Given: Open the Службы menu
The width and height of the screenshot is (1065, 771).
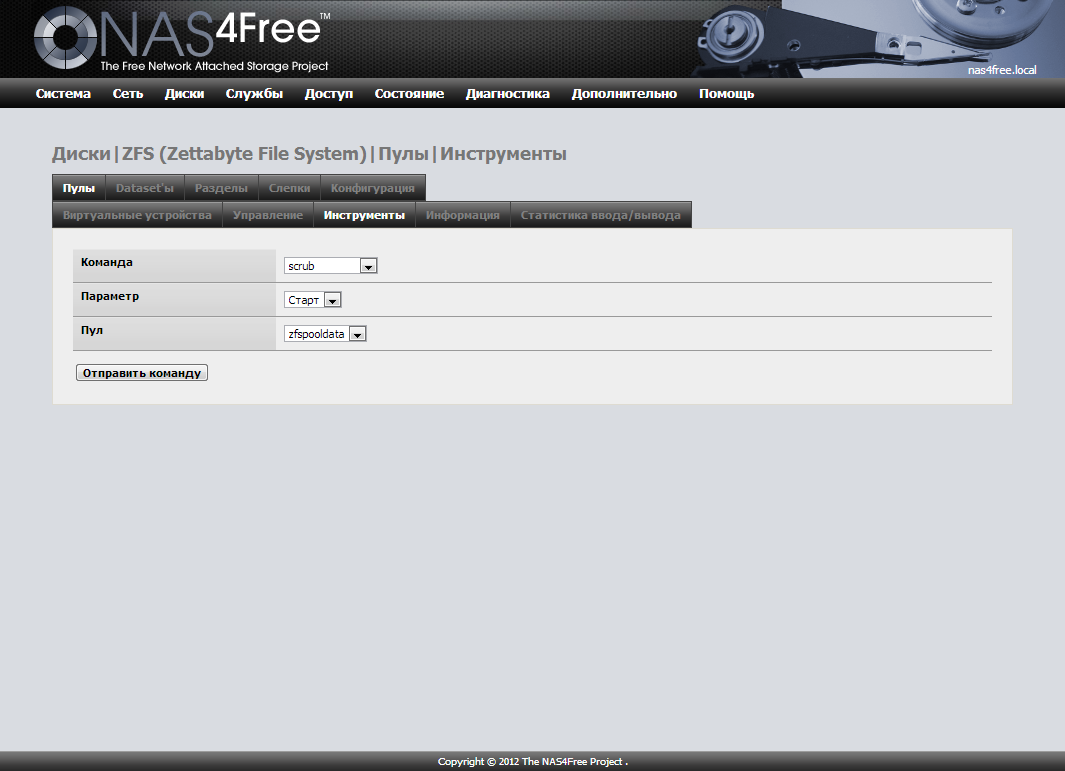Looking at the screenshot, I should point(254,94).
